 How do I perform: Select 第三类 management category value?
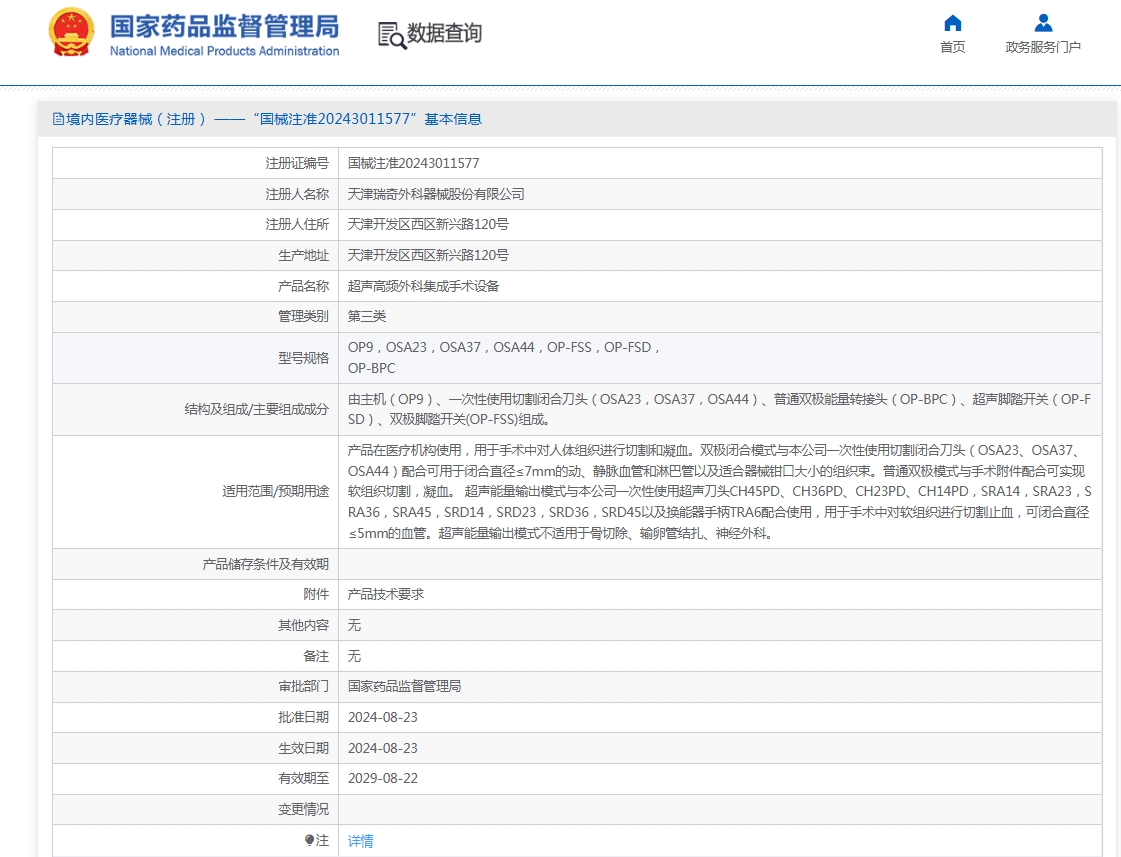point(367,316)
